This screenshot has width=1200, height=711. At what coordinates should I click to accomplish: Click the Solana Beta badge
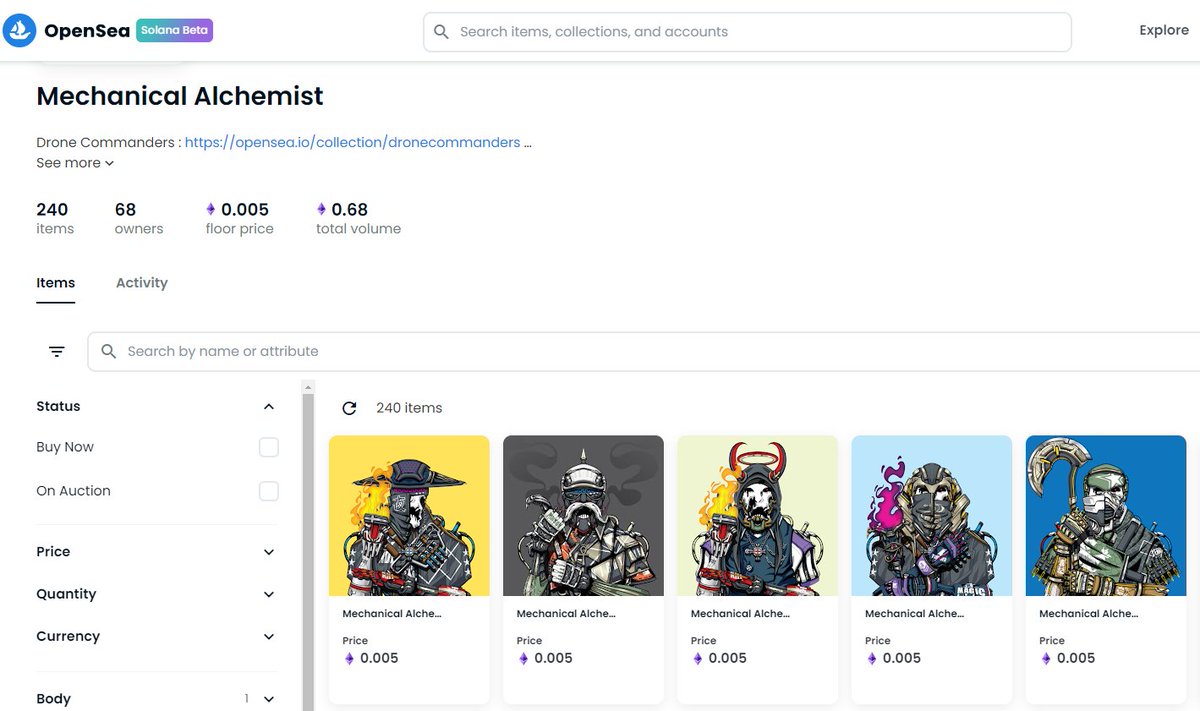pos(175,30)
